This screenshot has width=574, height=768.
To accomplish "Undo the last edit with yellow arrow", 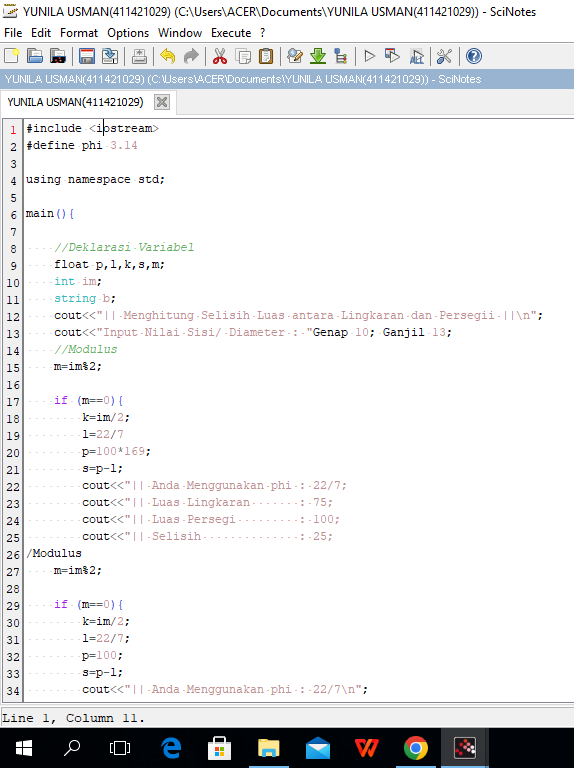I will [167, 56].
